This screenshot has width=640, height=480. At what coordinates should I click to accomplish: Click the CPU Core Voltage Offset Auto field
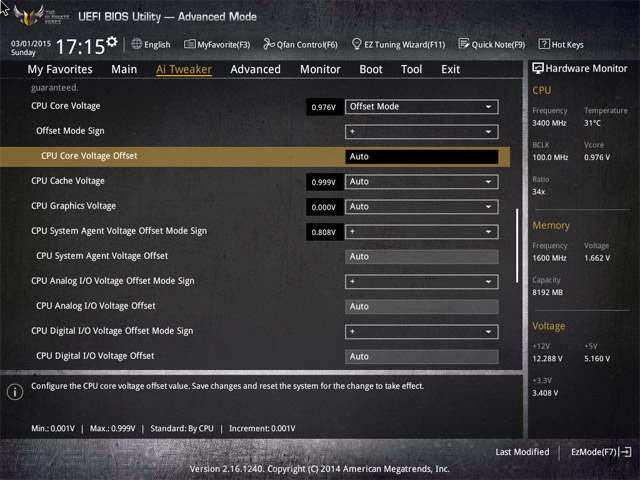coord(422,157)
